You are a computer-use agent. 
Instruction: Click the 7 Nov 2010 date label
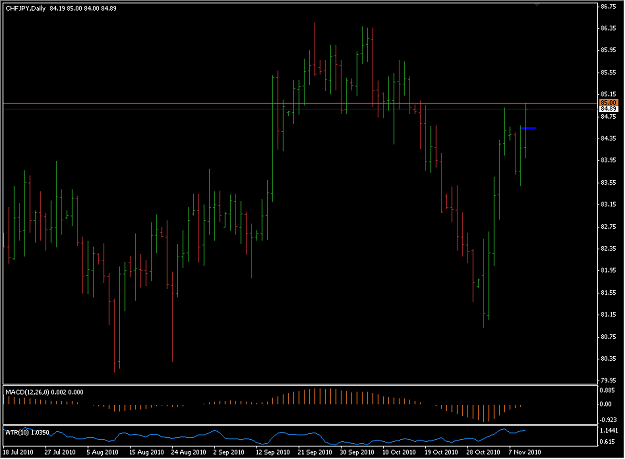tap(525, 452)
